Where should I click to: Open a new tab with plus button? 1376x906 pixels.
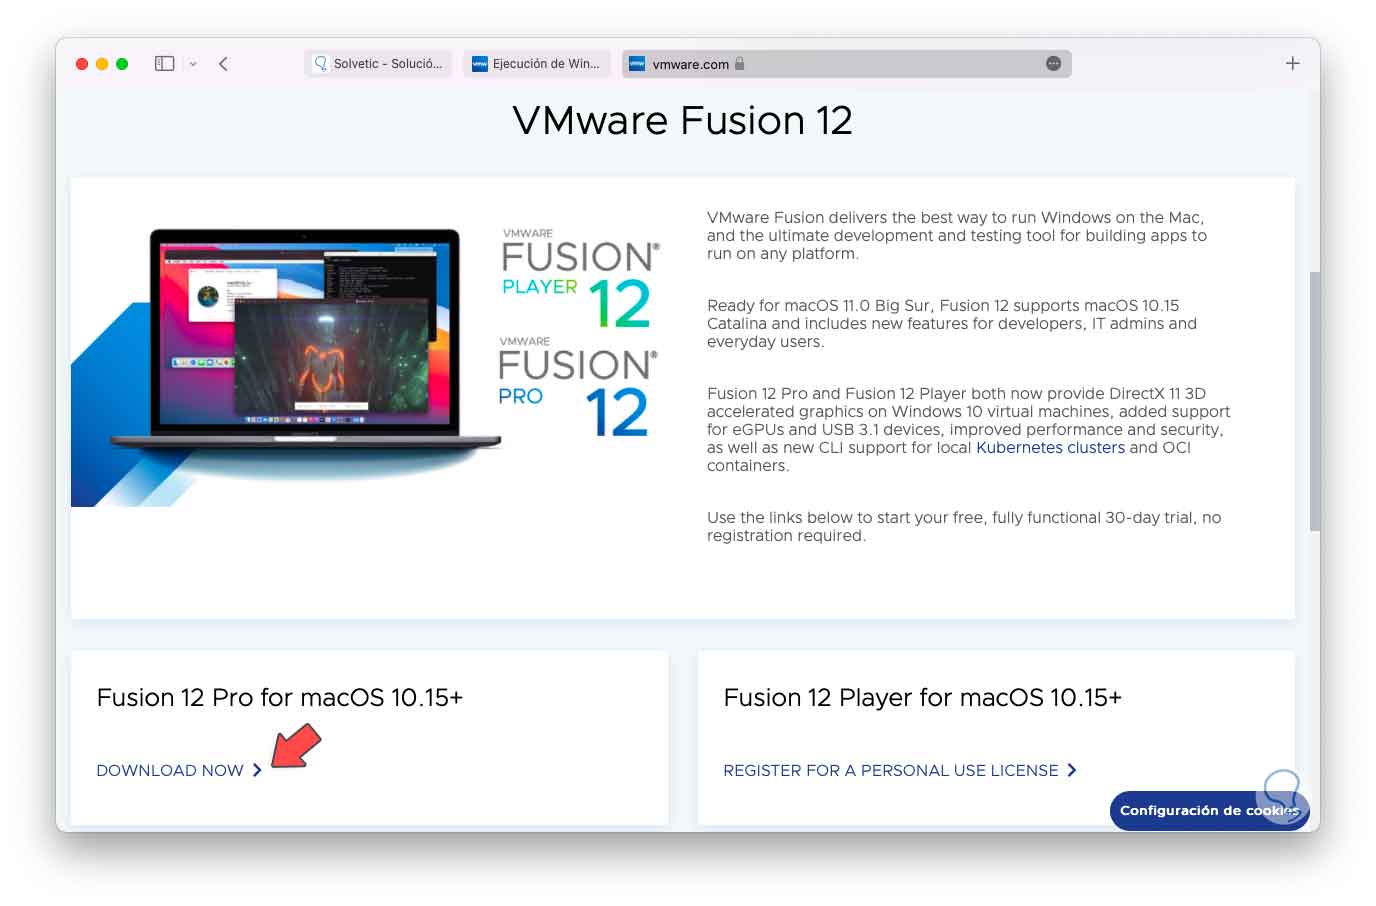pos(1292,63)
